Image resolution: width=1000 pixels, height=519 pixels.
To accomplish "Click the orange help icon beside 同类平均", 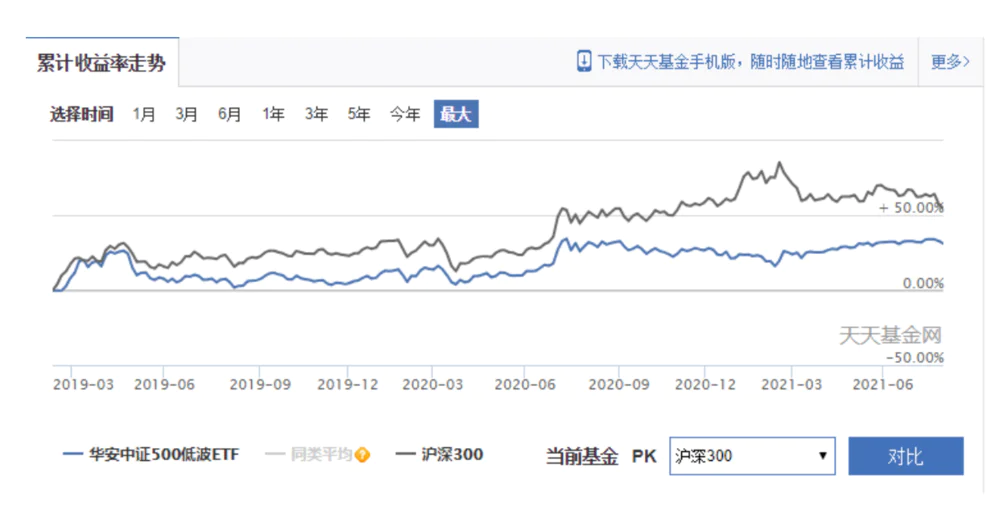I will [362, 455].
